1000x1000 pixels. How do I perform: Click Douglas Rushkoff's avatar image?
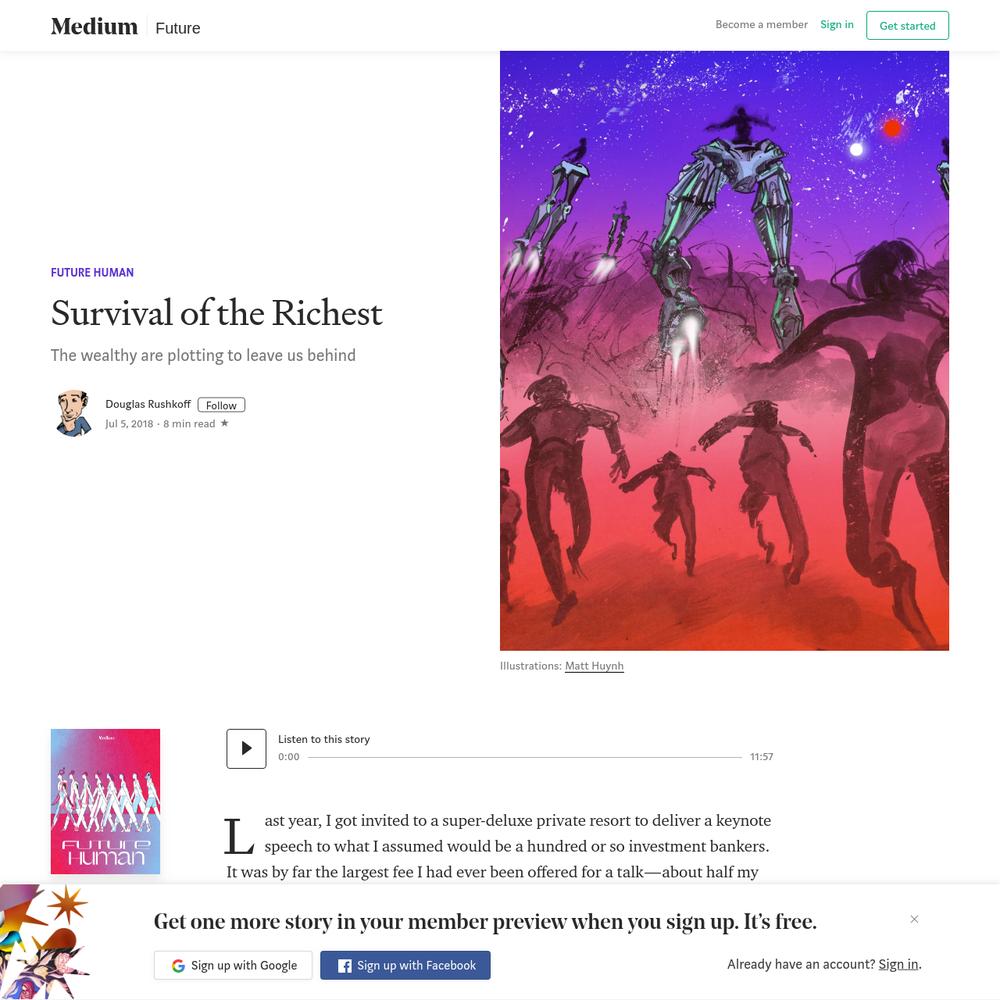pos(73,413)
